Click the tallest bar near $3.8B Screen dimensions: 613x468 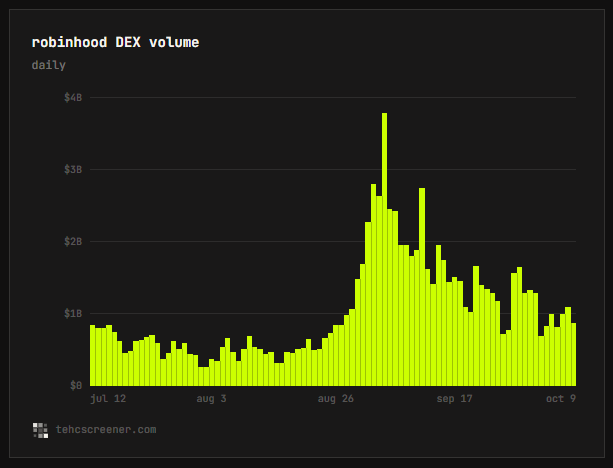(x=384, y=249)
